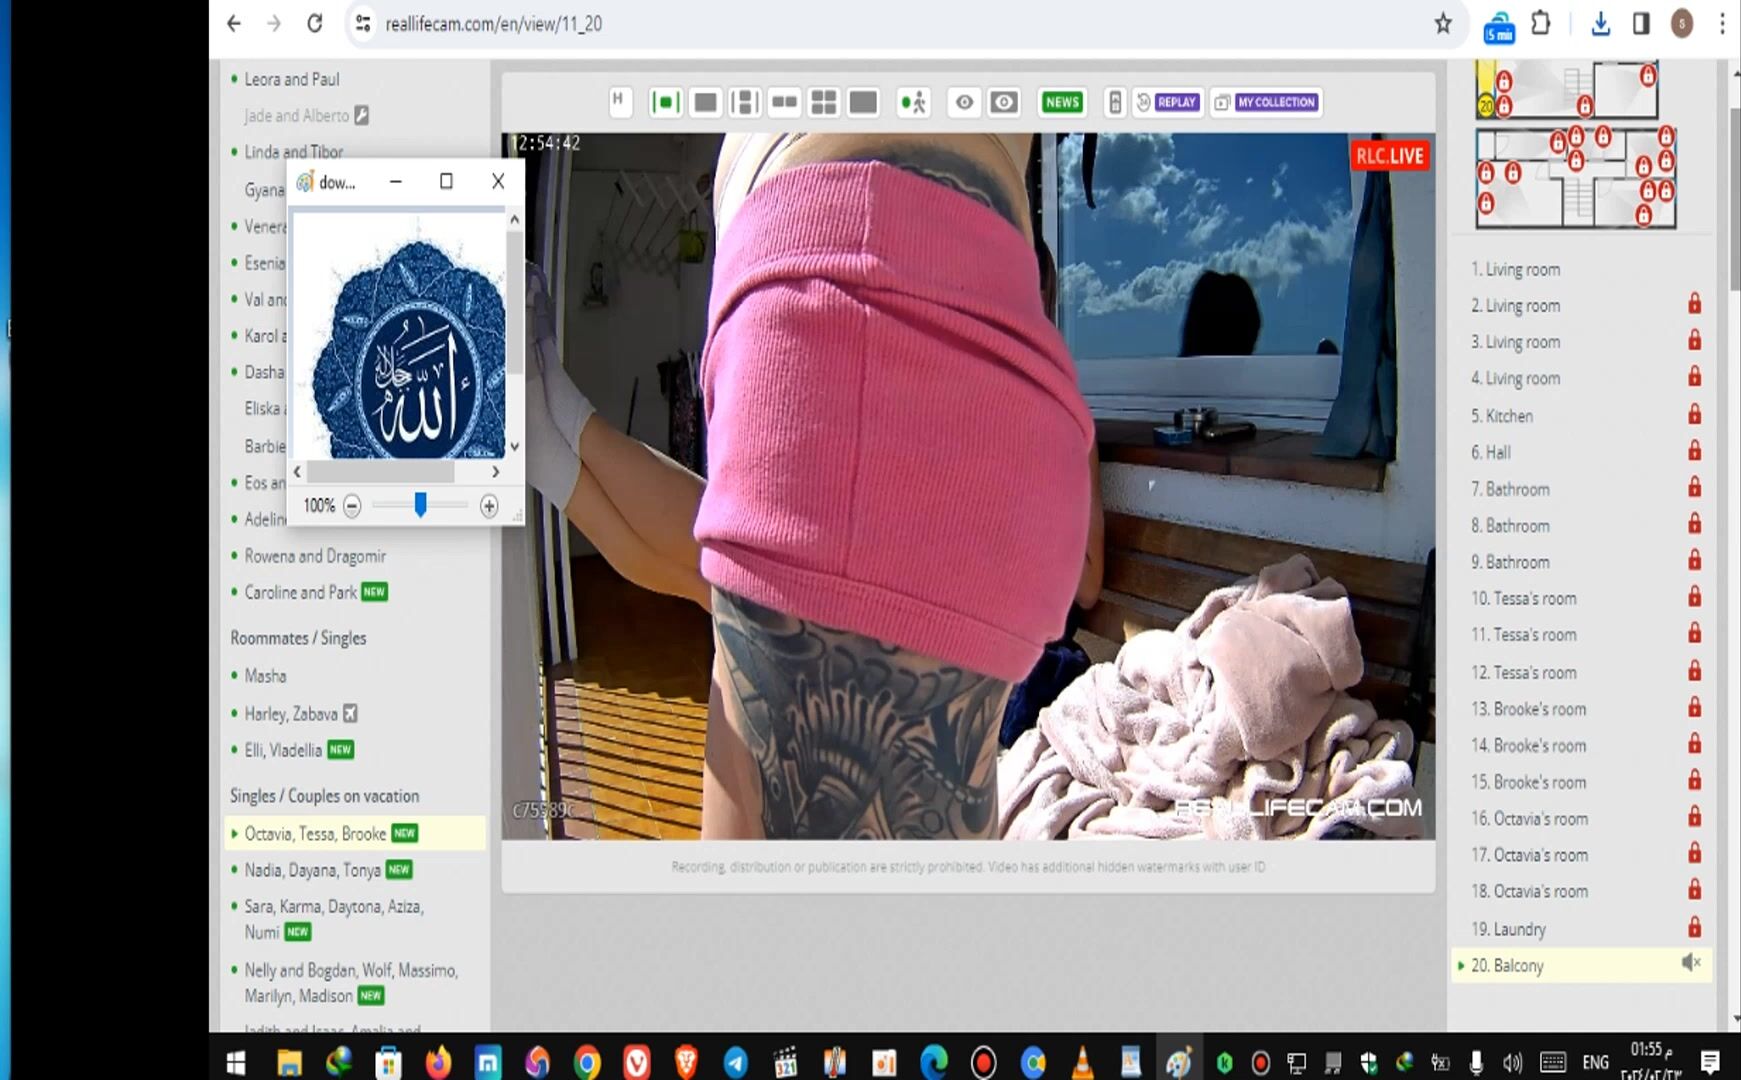Viewport: 1741px width, 1080px height.
Task: Click the zoom slider in image viewer
Action: click(x=420, y=506)
